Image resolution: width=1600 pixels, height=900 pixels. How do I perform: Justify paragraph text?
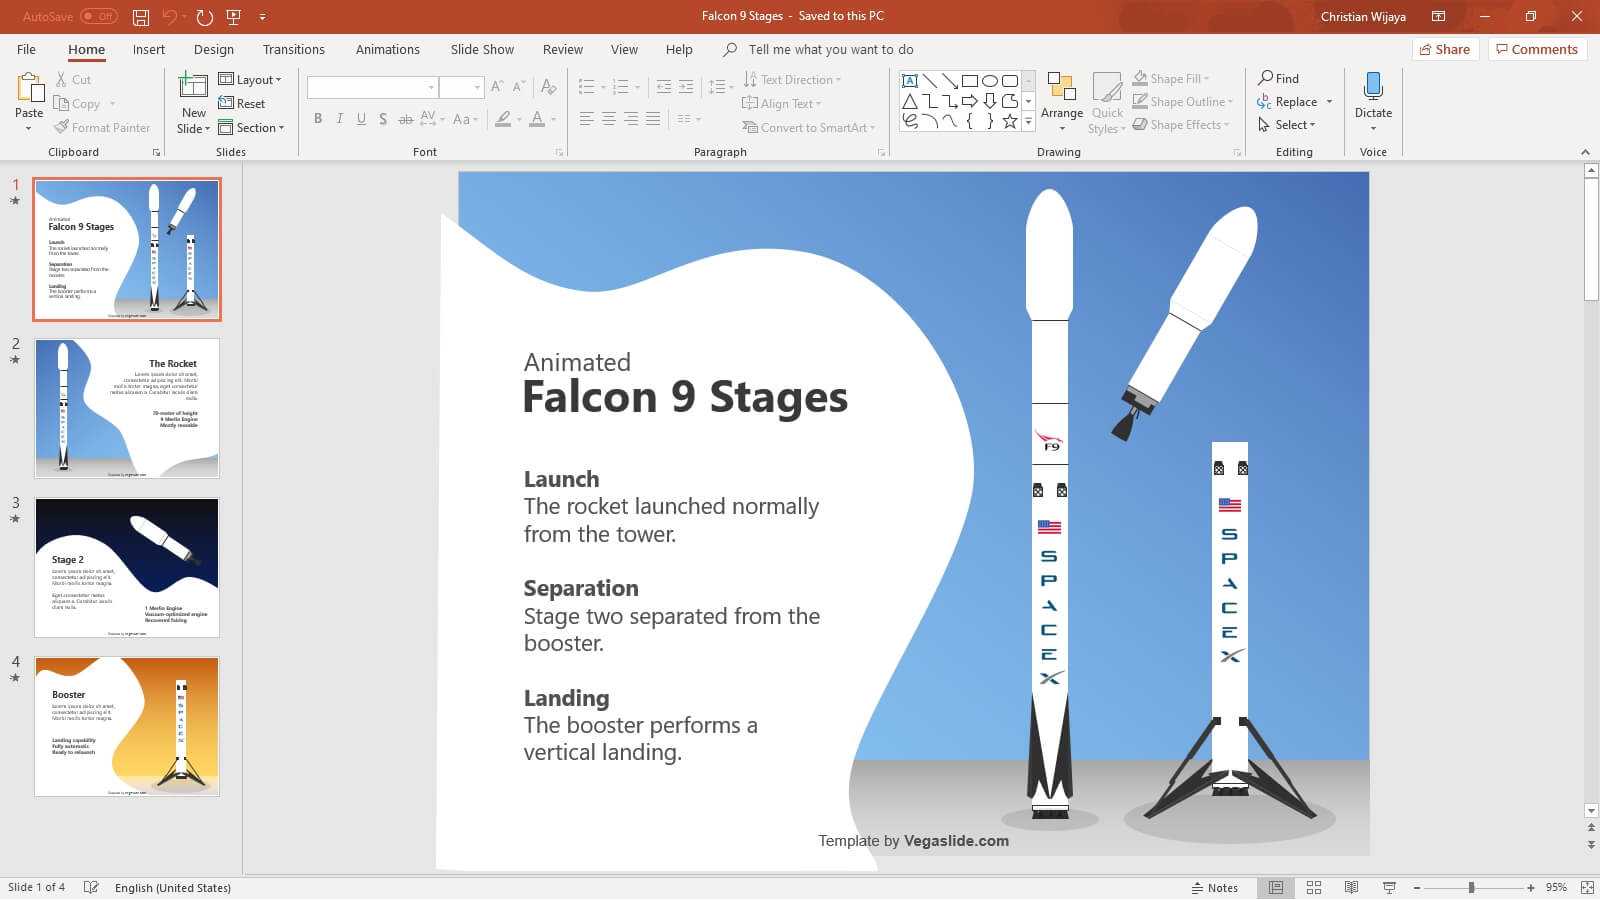point(653,119)
